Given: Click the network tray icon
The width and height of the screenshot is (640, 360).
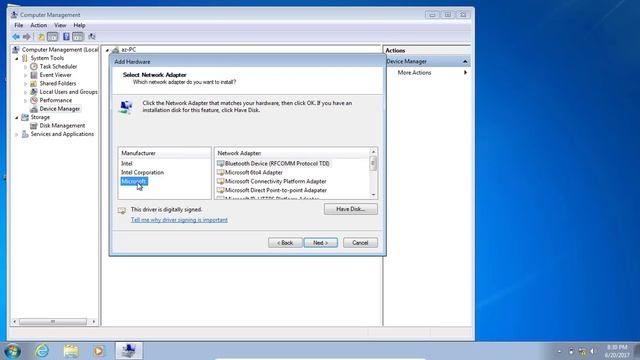Looking at the screenshot, I should (582, 351).
